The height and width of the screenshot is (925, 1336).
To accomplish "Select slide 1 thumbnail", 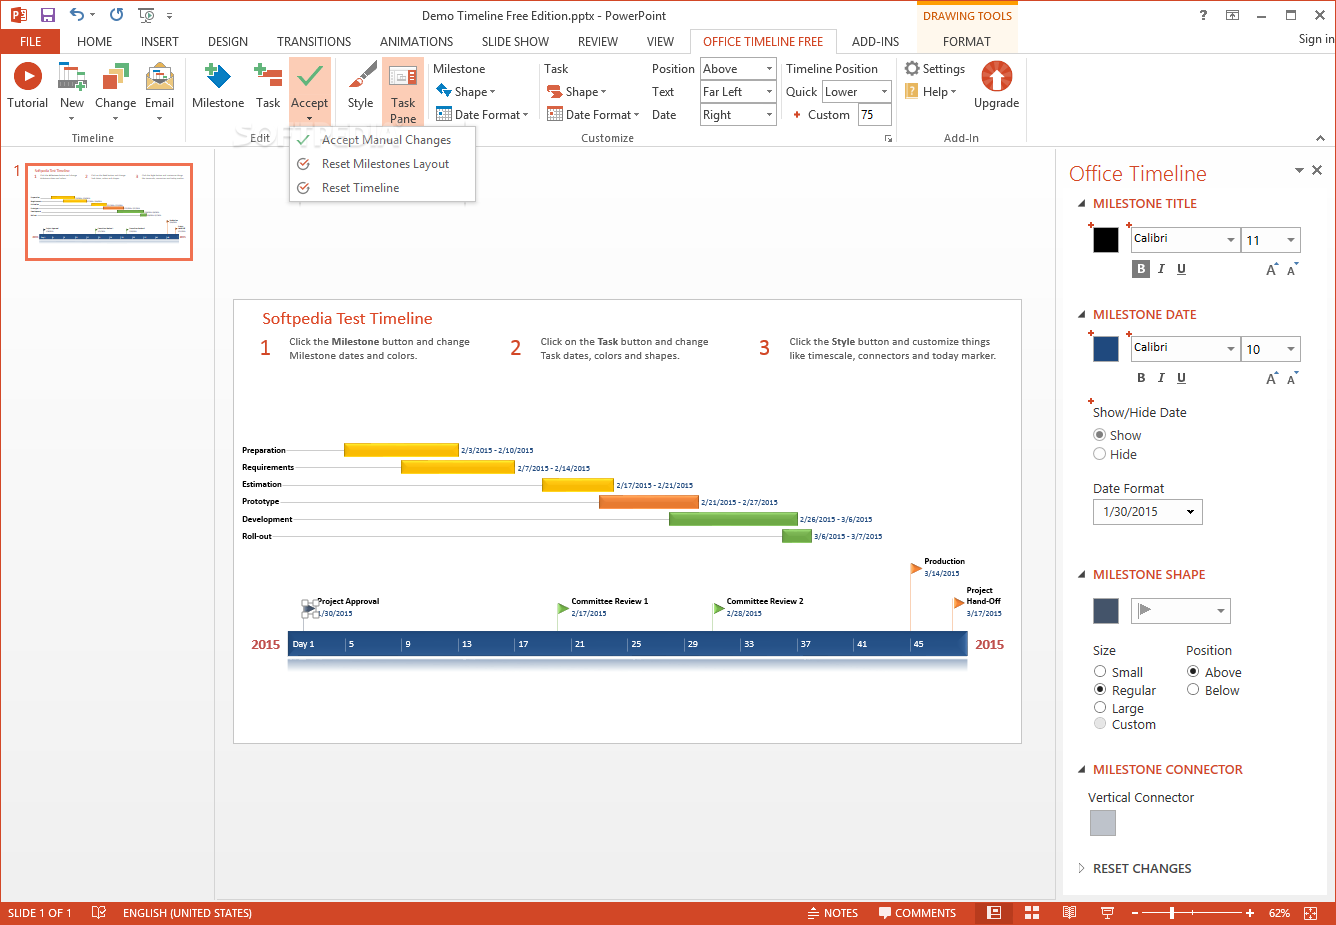I will 109,212.
